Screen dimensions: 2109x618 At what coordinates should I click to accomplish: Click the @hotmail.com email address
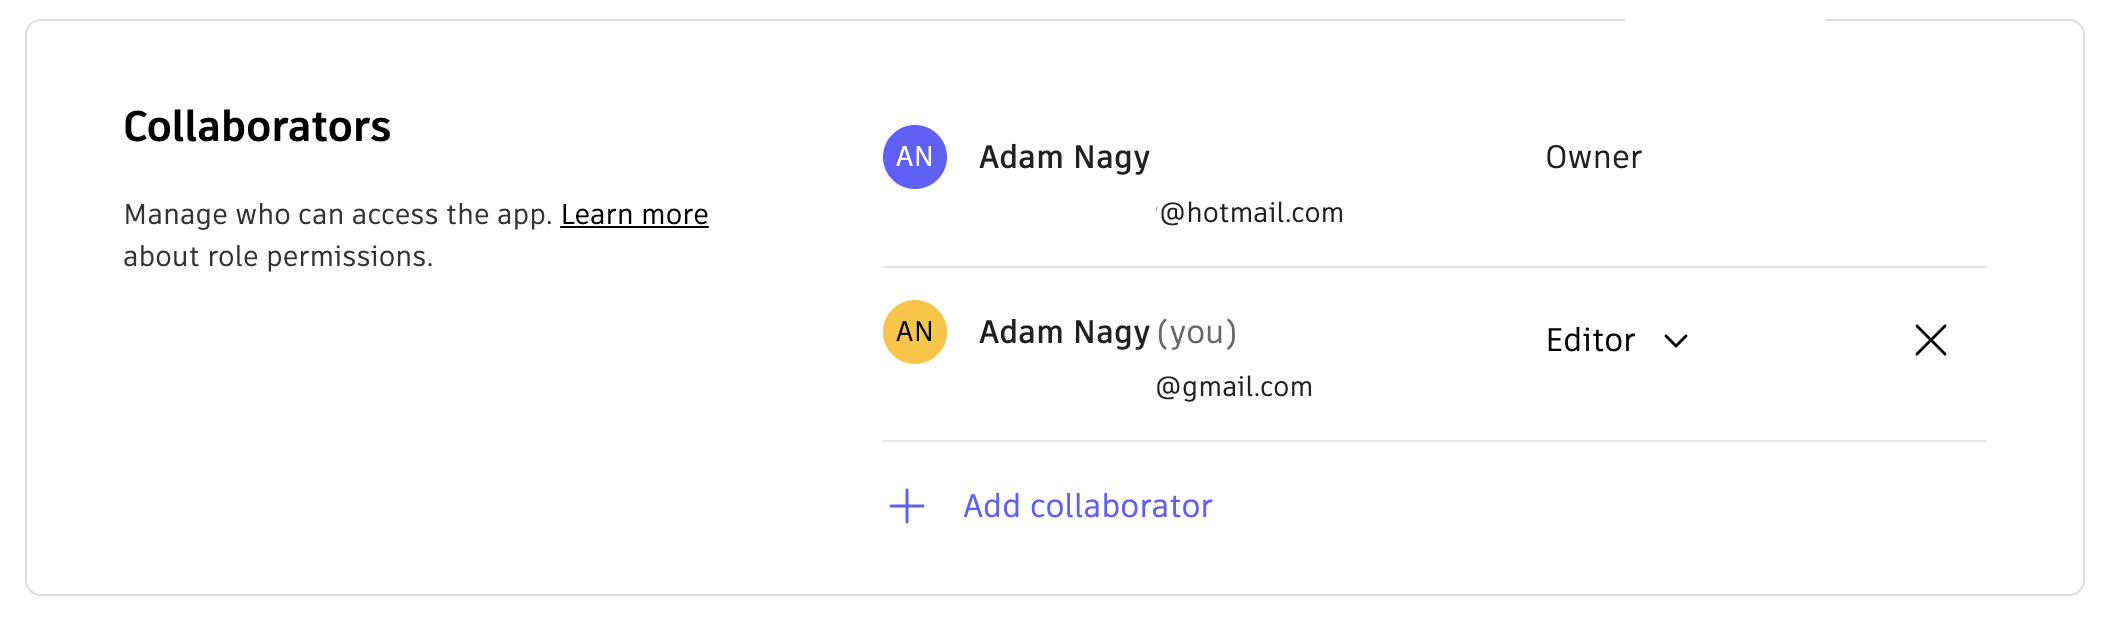pyautogui.click(x=1251, y=212)
